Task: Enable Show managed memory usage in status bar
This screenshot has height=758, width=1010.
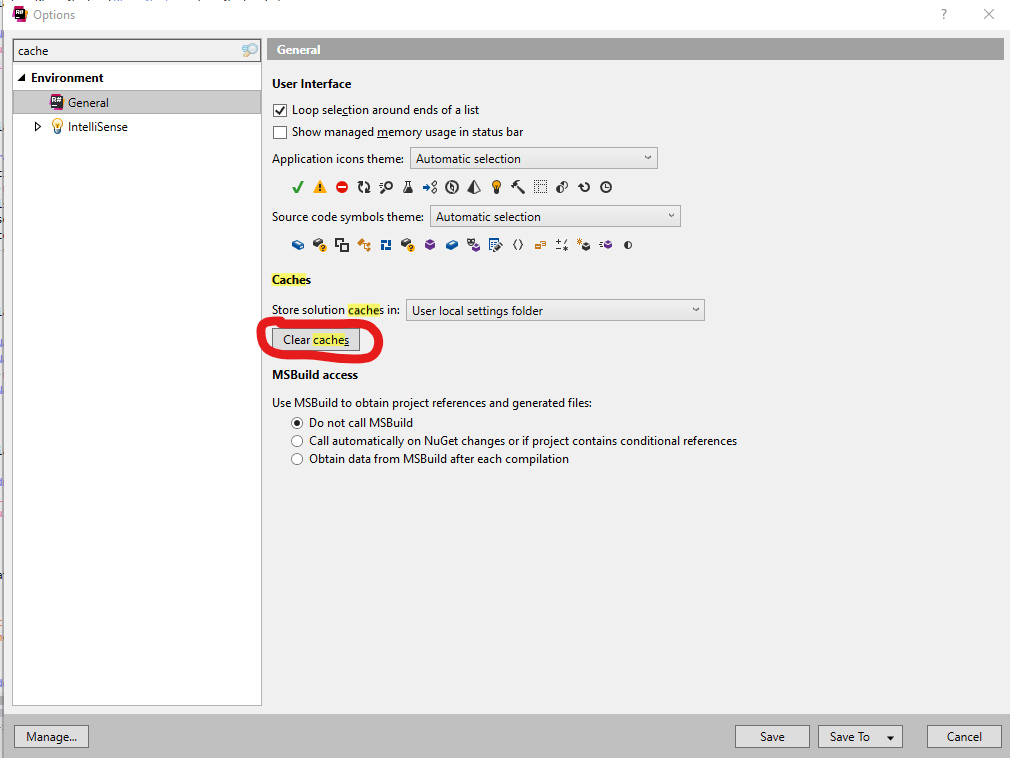Action: (280, 132)
